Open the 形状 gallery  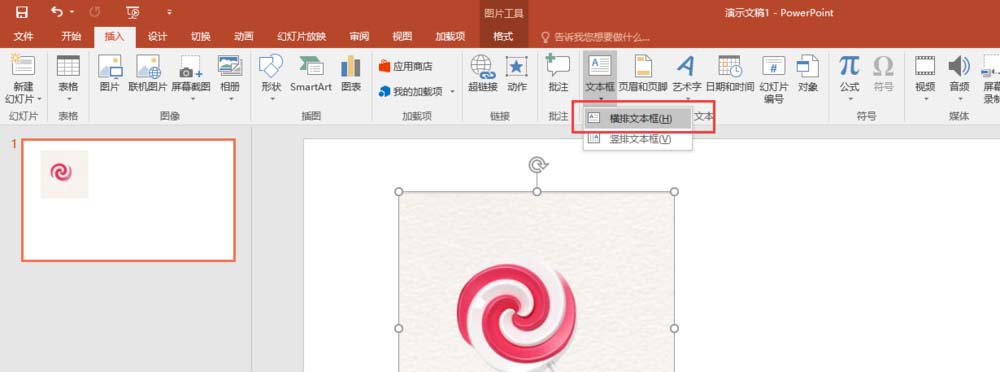point(272,78)
